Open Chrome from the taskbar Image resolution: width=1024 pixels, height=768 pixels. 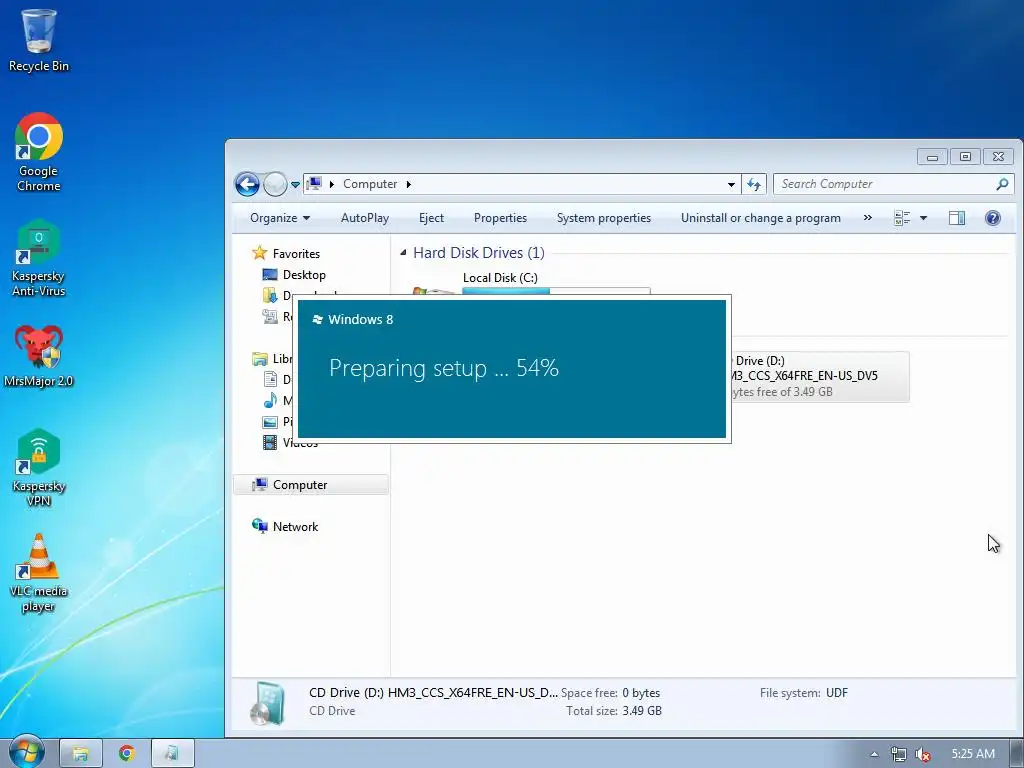[x=127, y=753]
